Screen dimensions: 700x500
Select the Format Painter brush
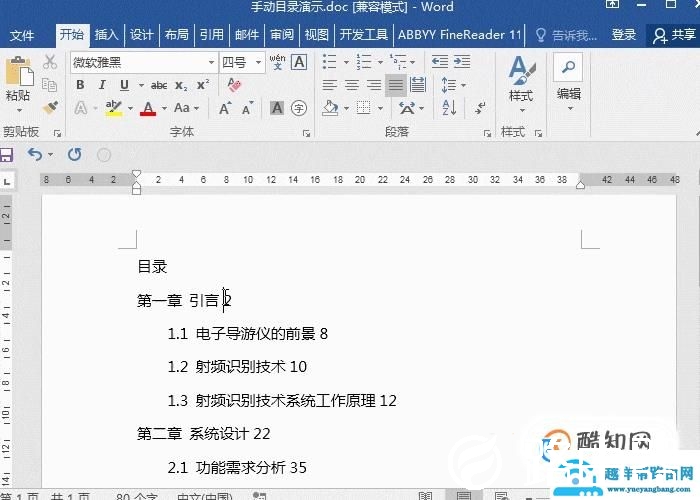[x=50, y=108]
